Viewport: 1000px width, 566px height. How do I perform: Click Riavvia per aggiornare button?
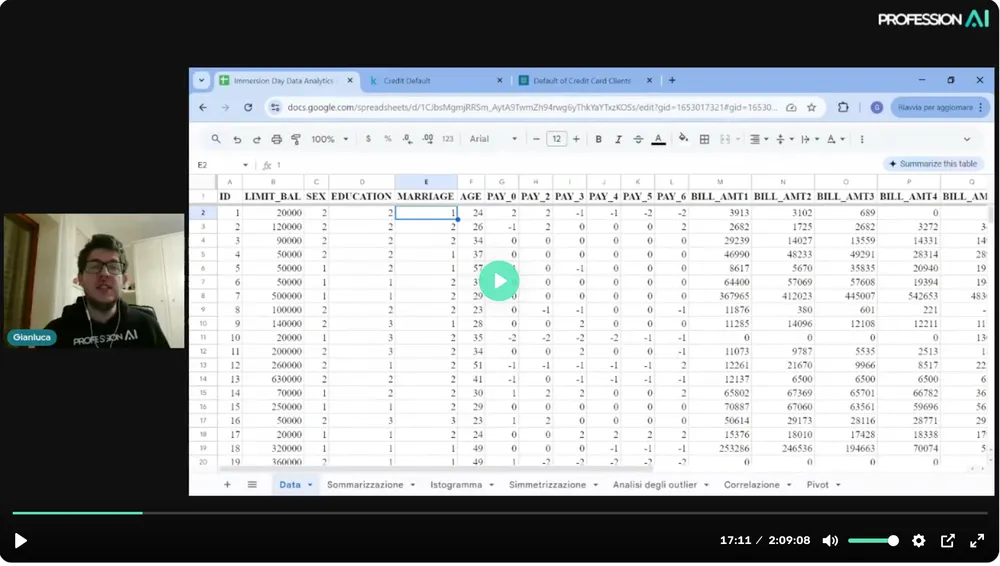pos(940,108)
